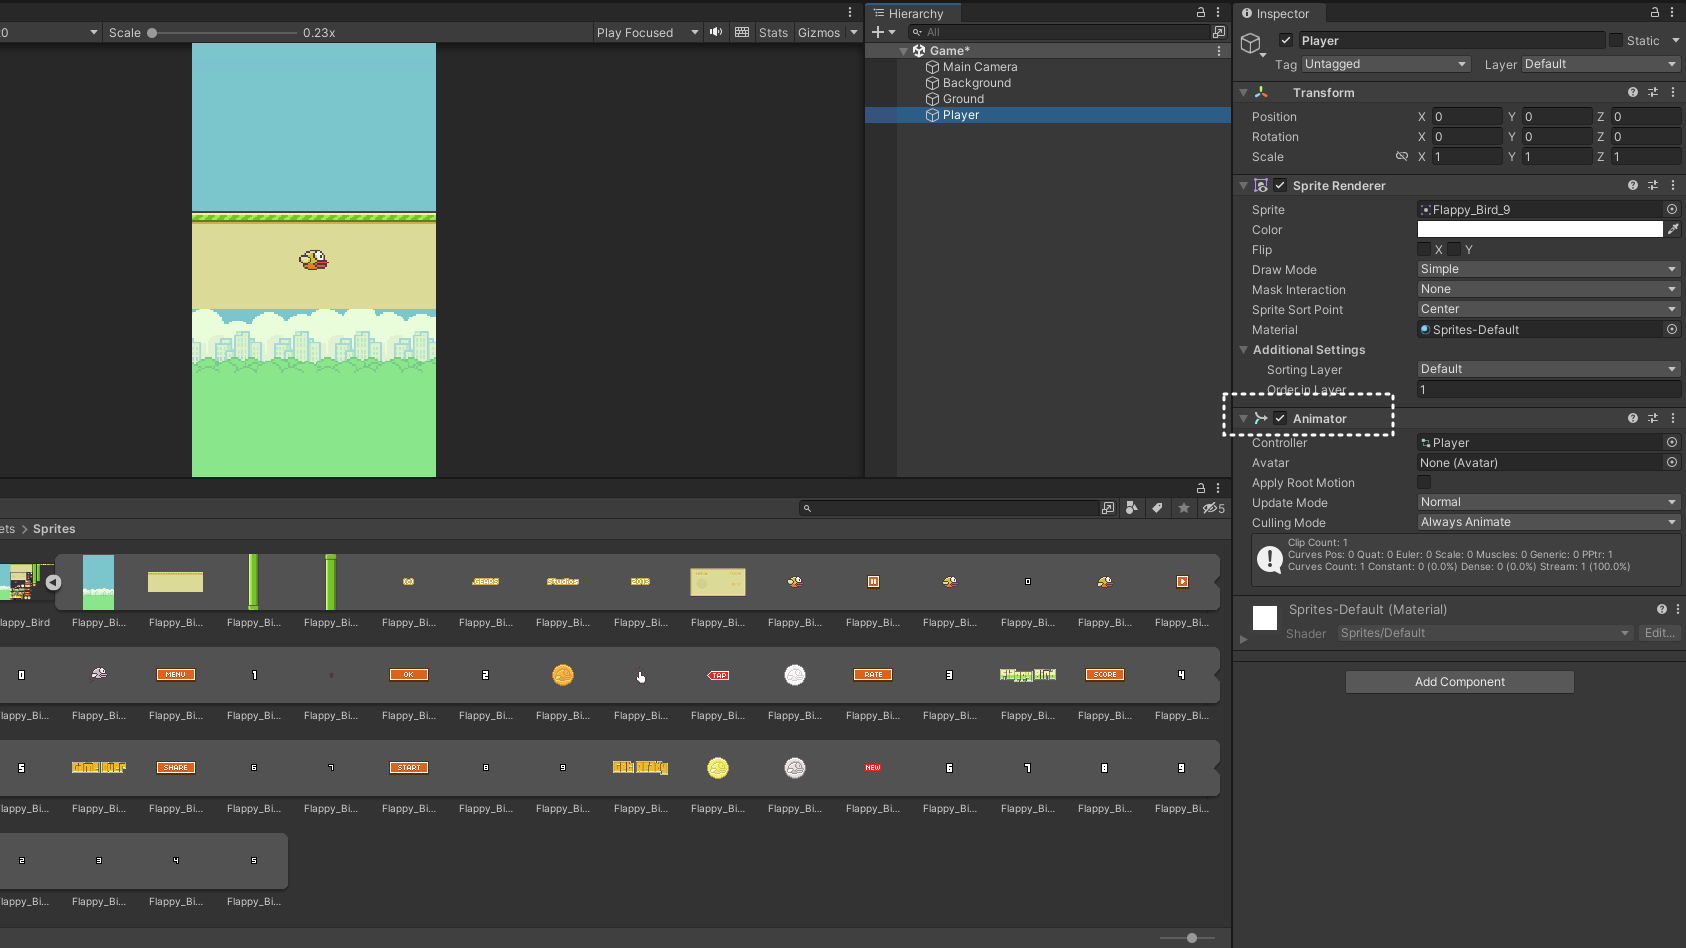1686x948 pixels.
Task: Select Main Camera in Hierarchy
Action: (x=980, y=67)
